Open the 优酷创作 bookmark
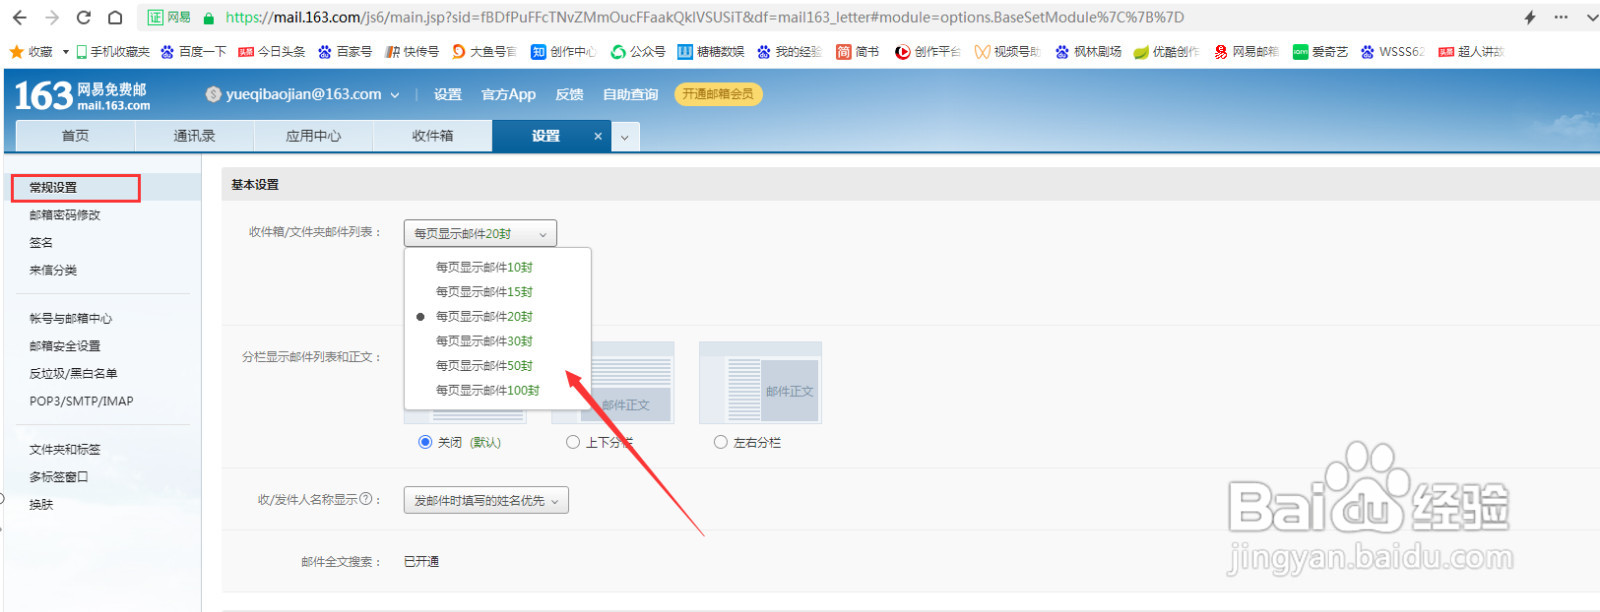The image size is (1600, 612). (1166, 51)
